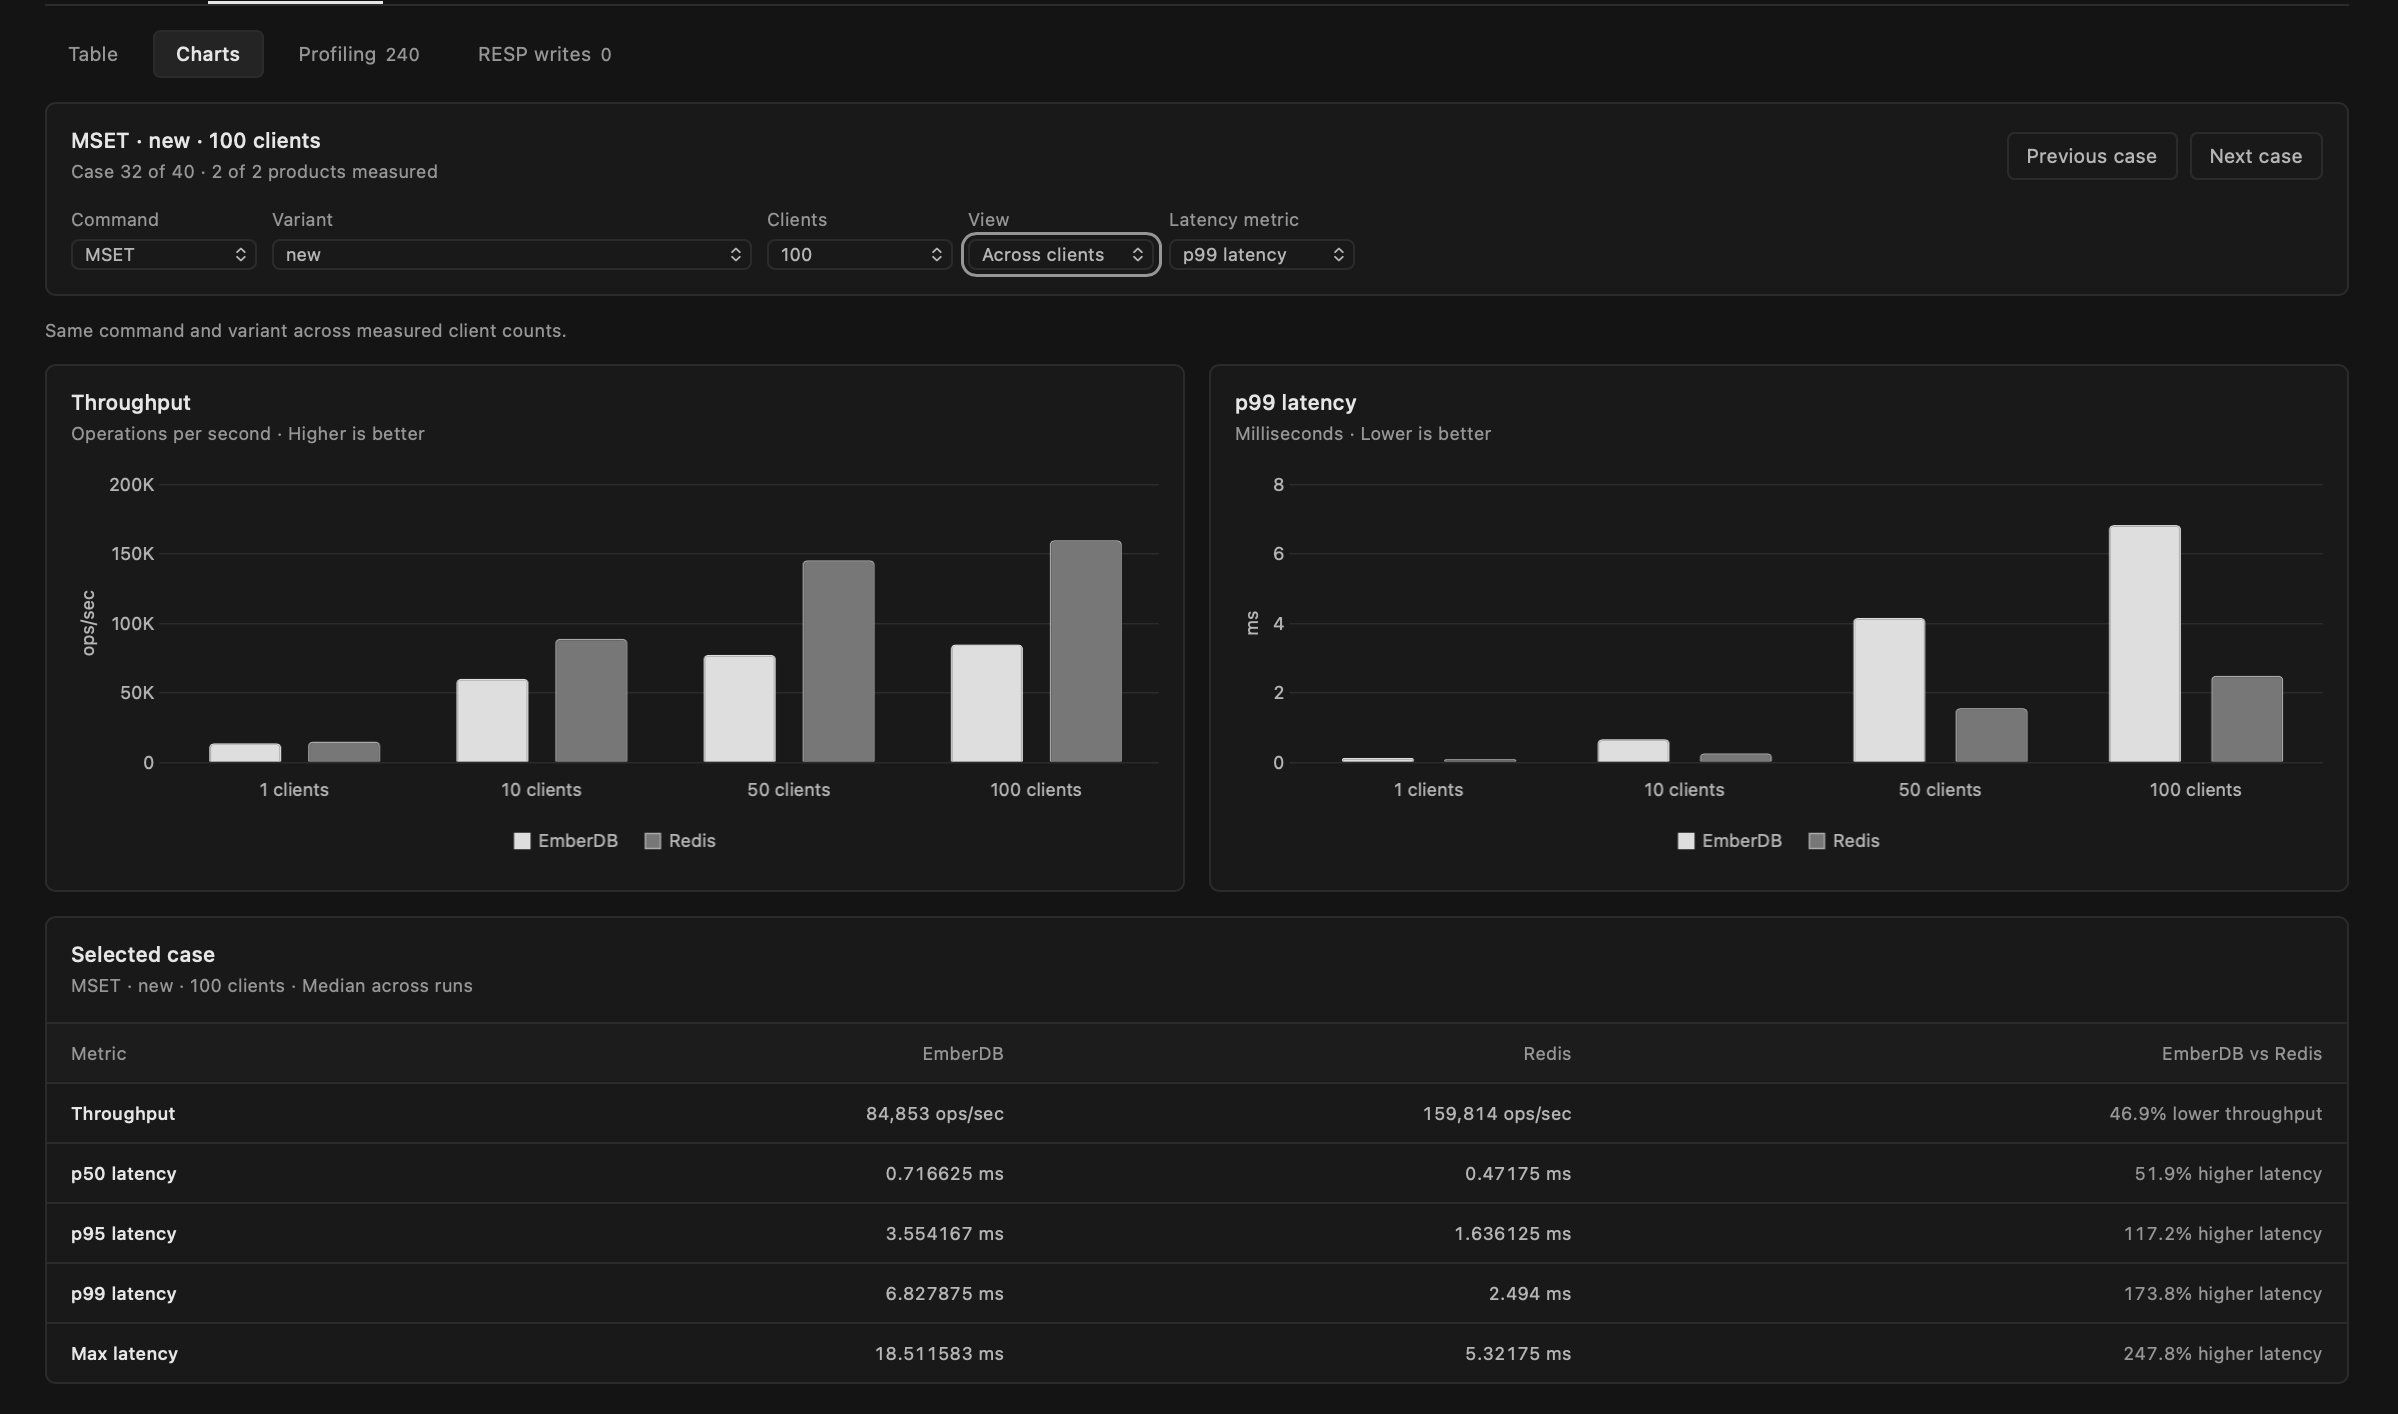
Task: Open the Profiling 240 tab
Action: [358, 54]
